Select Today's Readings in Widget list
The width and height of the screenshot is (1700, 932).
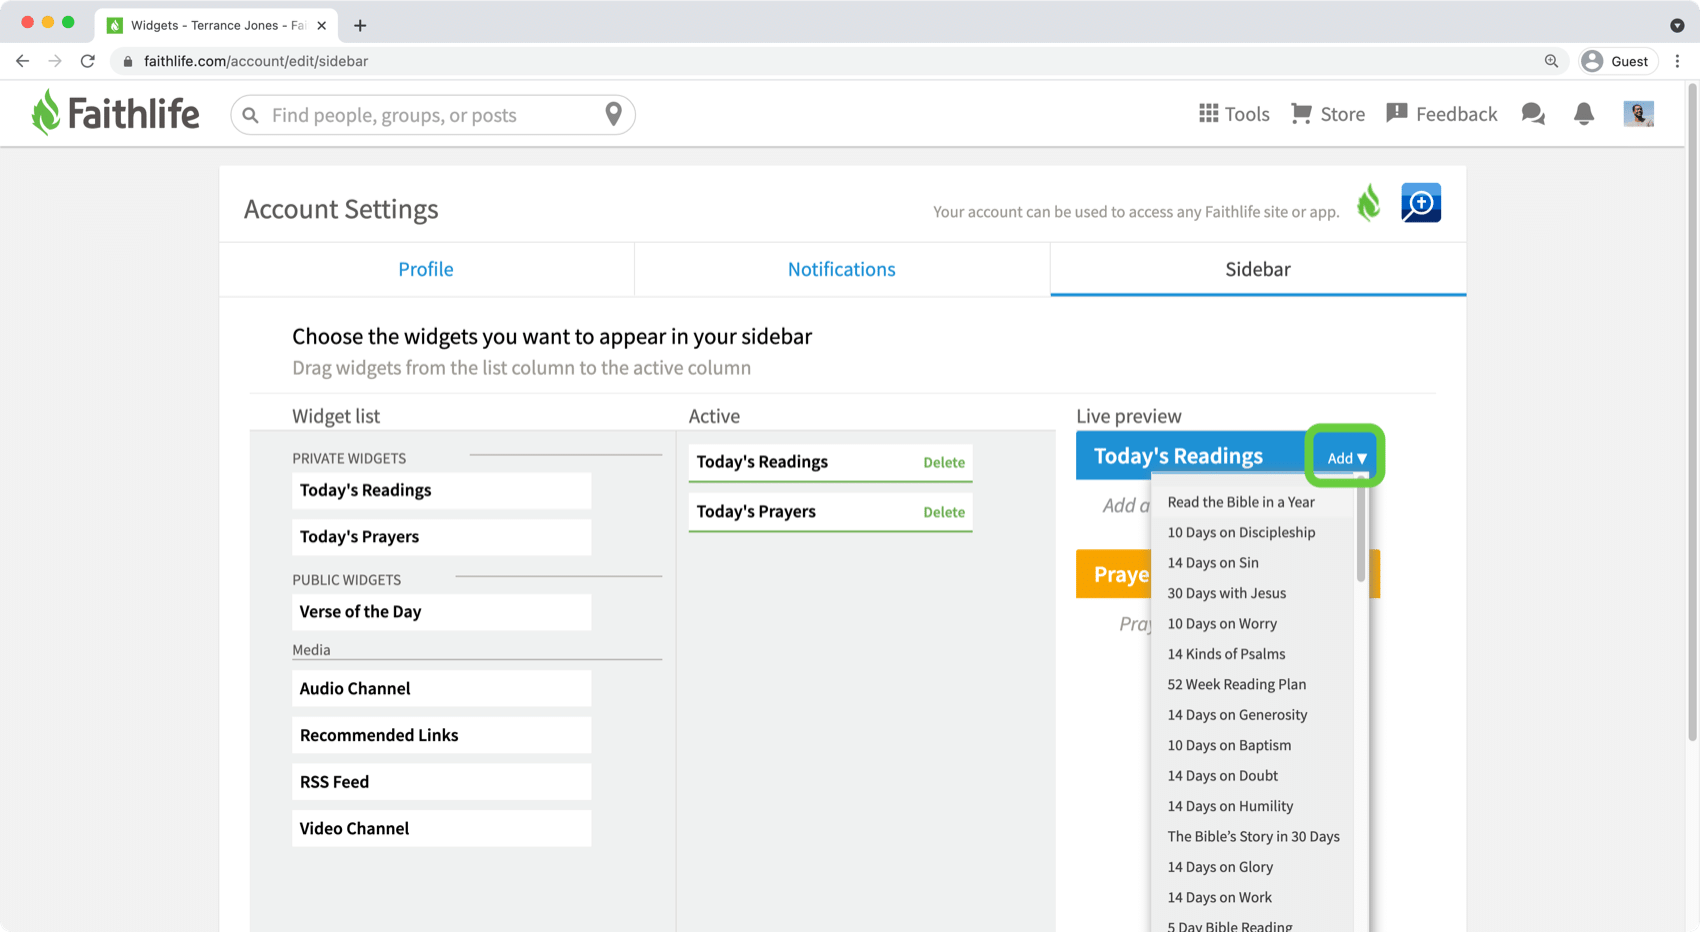tap(441, 490)
